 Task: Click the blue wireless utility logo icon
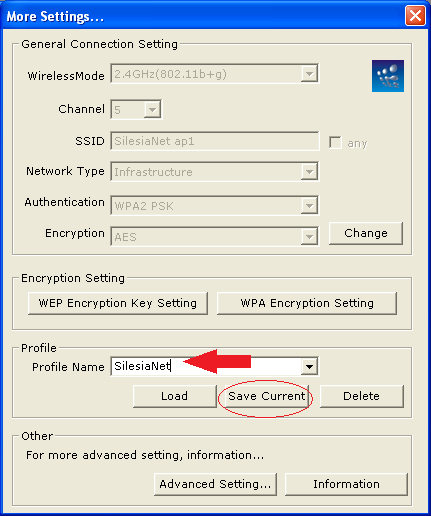pos(388,76)
